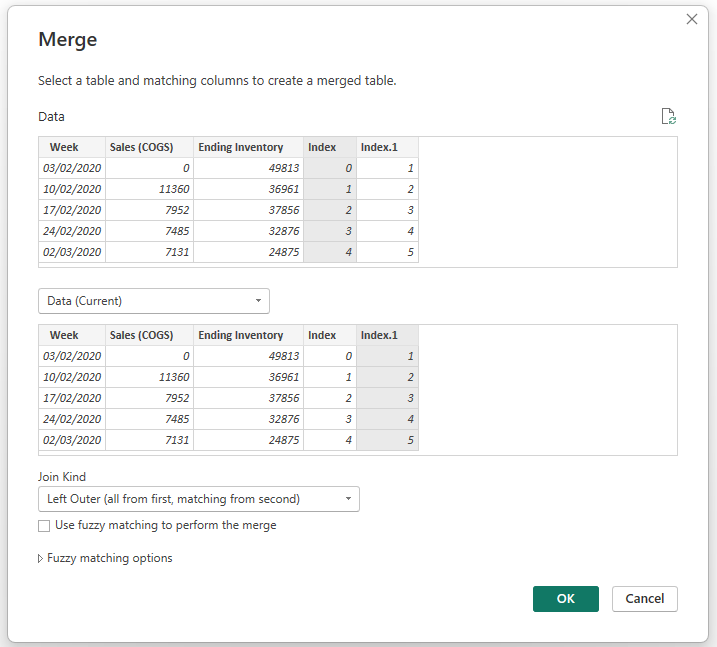Click 10/02/2020 cell in the bottom table
This screenshot has height=647, width=717.
72,377
